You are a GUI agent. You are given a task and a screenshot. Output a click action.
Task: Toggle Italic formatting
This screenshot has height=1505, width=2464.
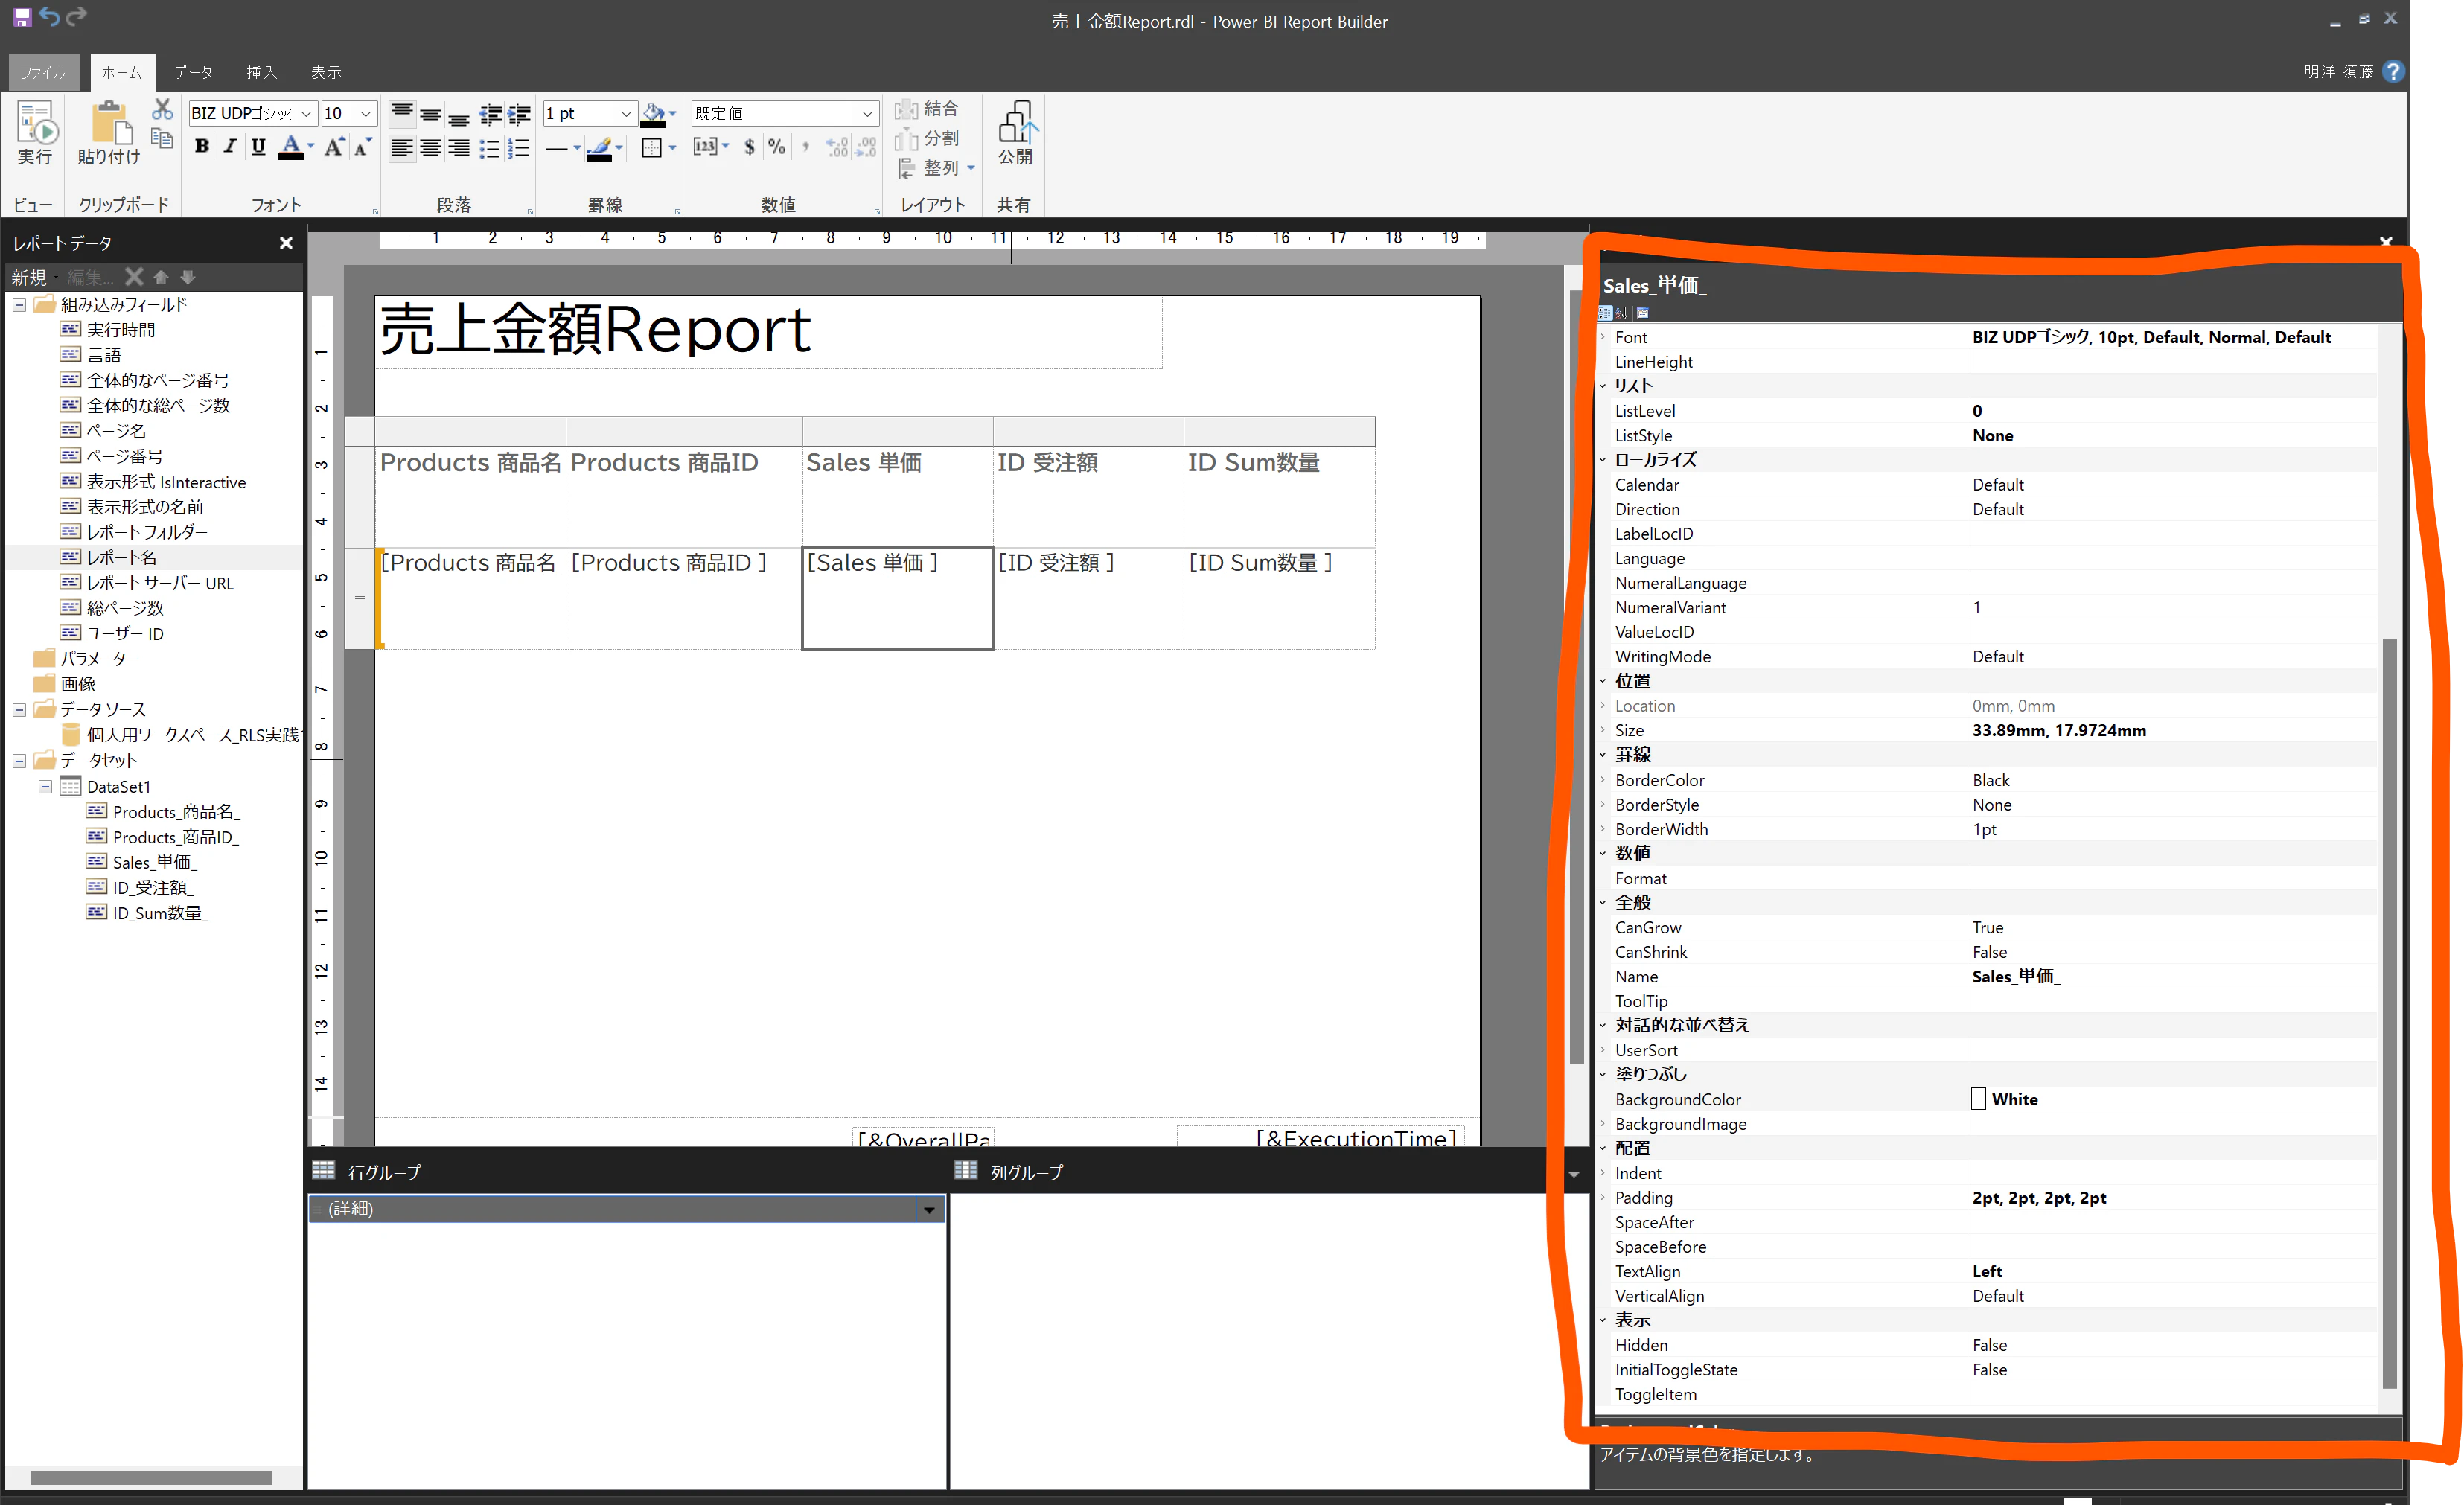point(230,147)
